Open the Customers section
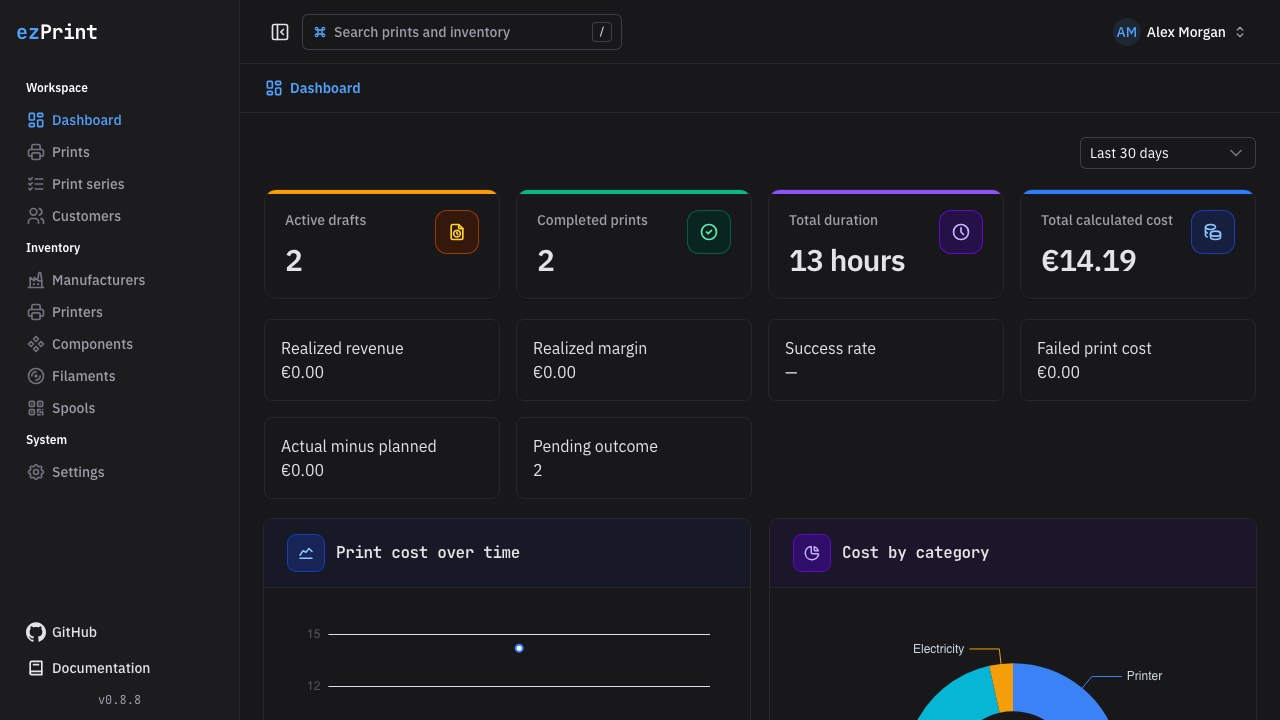Viewport: 1280px width, 720px height. (x=120, y=216)
